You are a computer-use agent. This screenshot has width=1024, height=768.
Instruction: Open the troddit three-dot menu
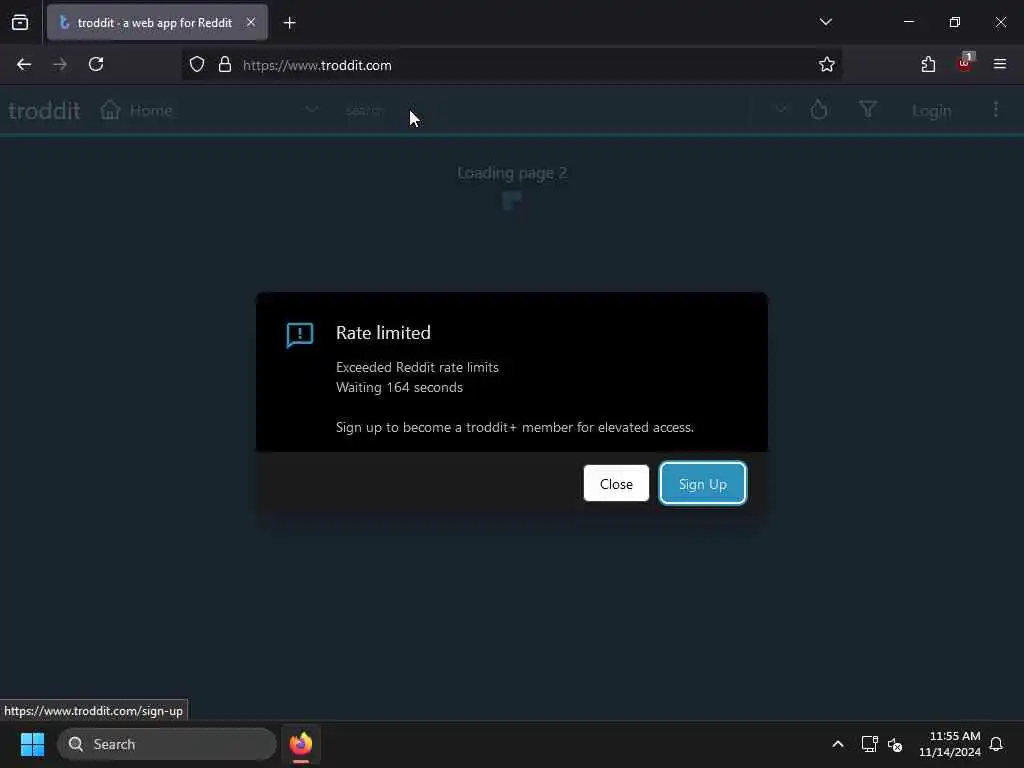coord(996,110)
